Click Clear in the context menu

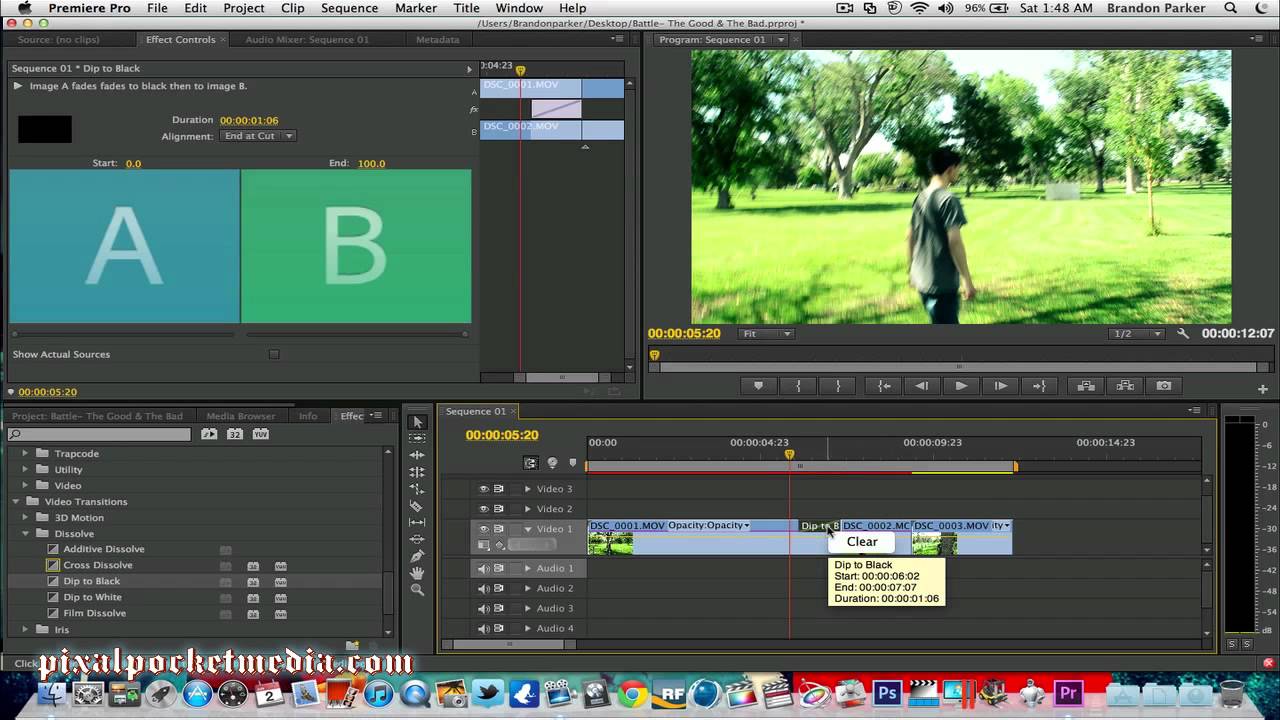pos(862,542)
